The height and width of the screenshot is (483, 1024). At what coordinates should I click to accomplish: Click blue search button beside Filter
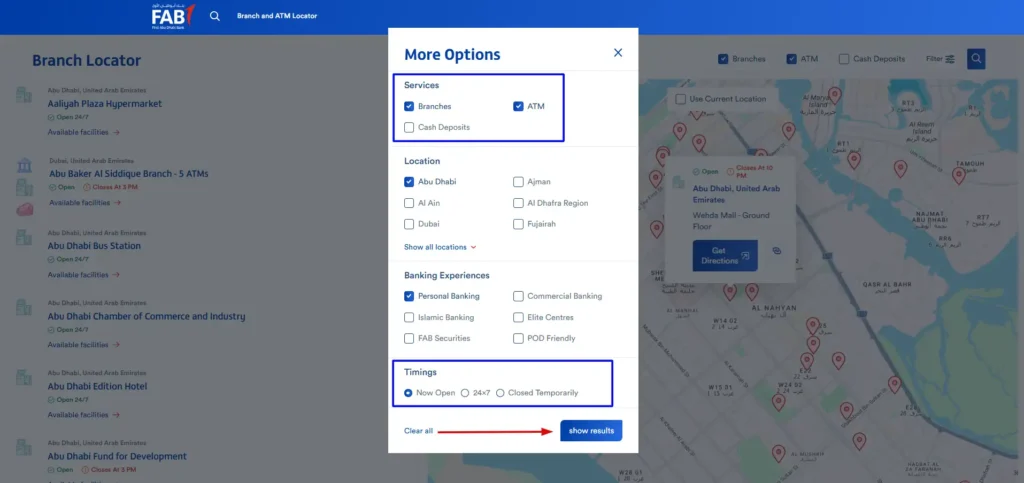pyautogui.click(x=976, y=59)
